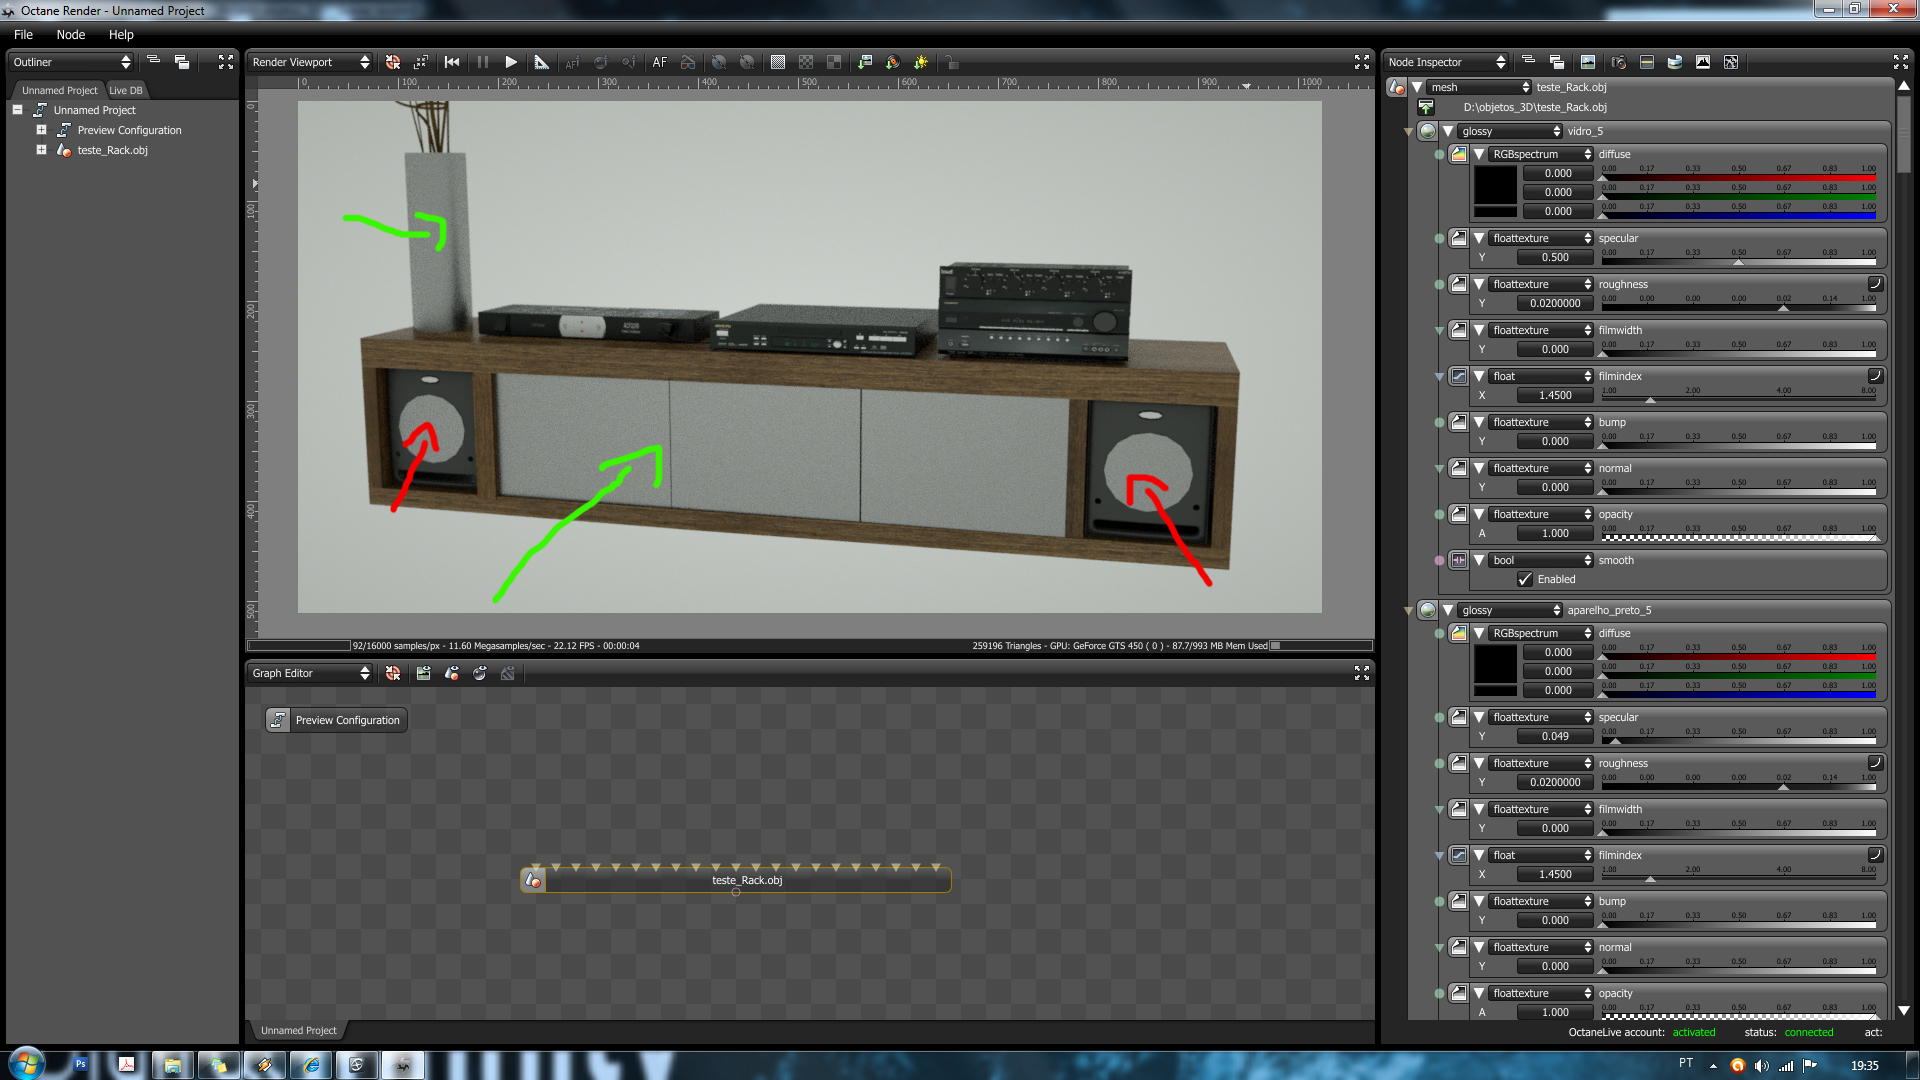The width and height of the screenshot is (1920, 1080).
Task: Save render image icon in viewport toolbar
Action: pos(865,62)
